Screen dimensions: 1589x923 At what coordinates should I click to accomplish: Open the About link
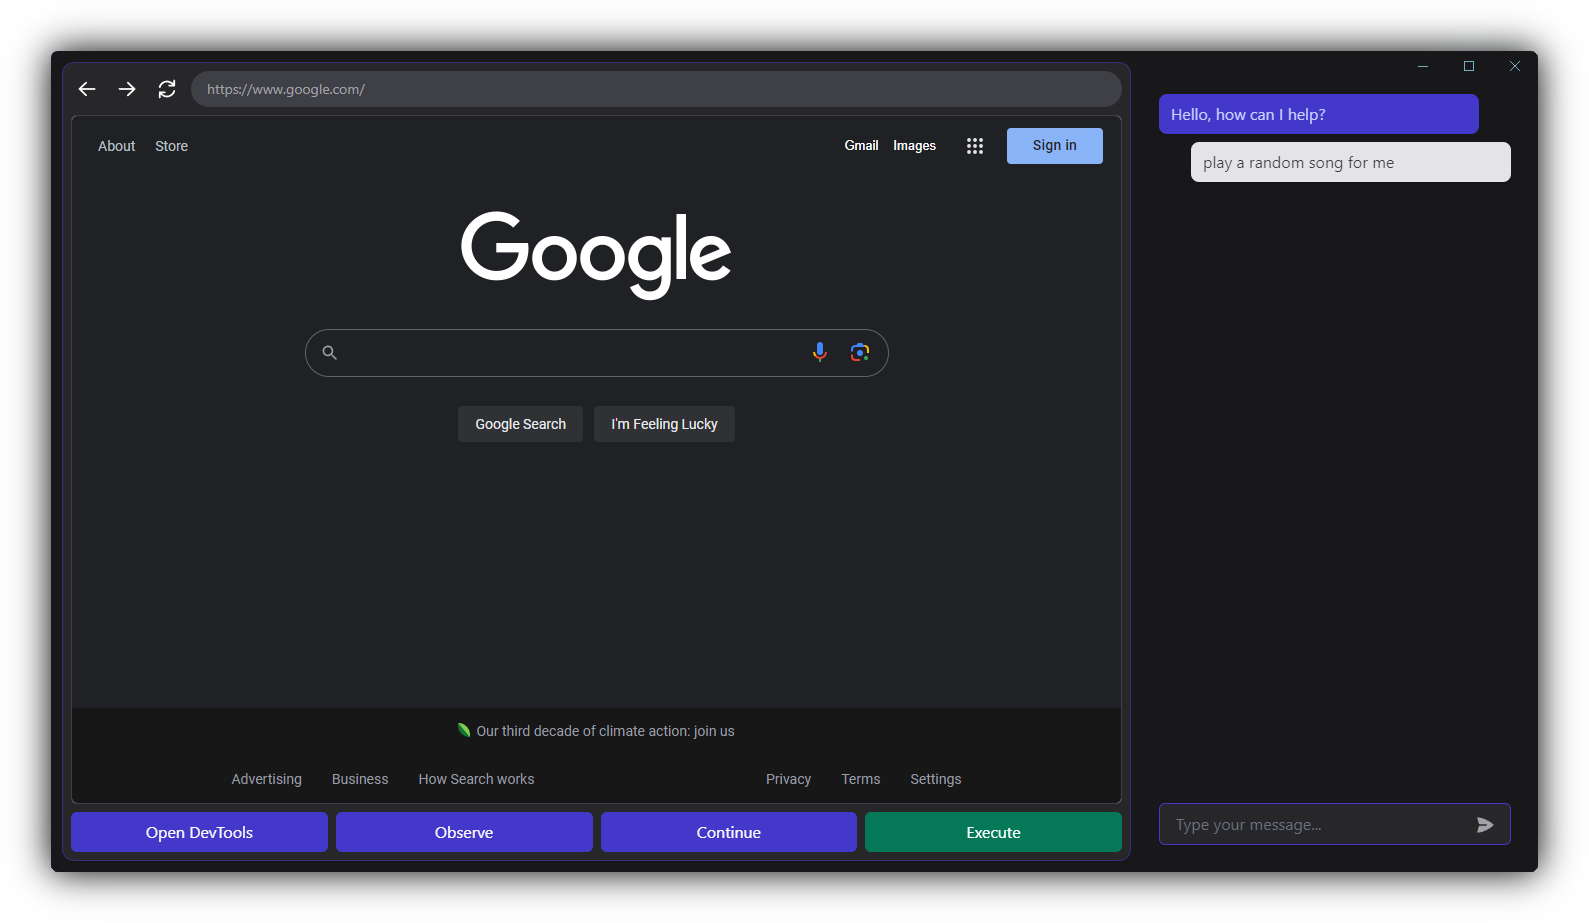[116, 146]
